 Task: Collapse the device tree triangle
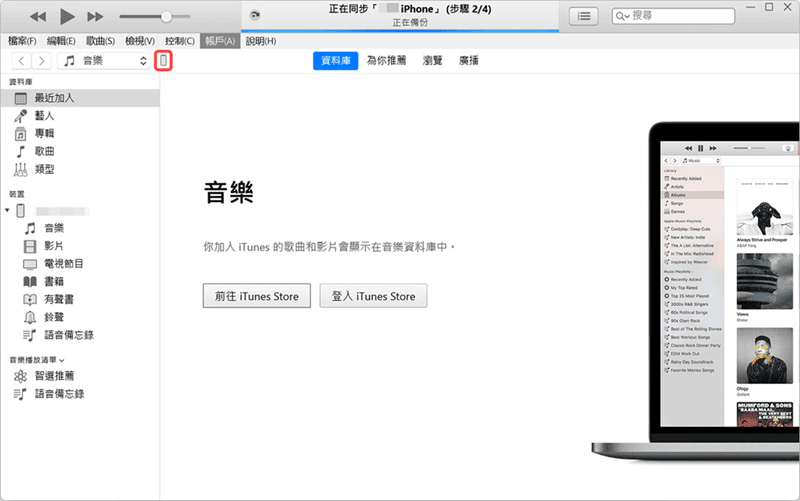(x=7, y=210)
